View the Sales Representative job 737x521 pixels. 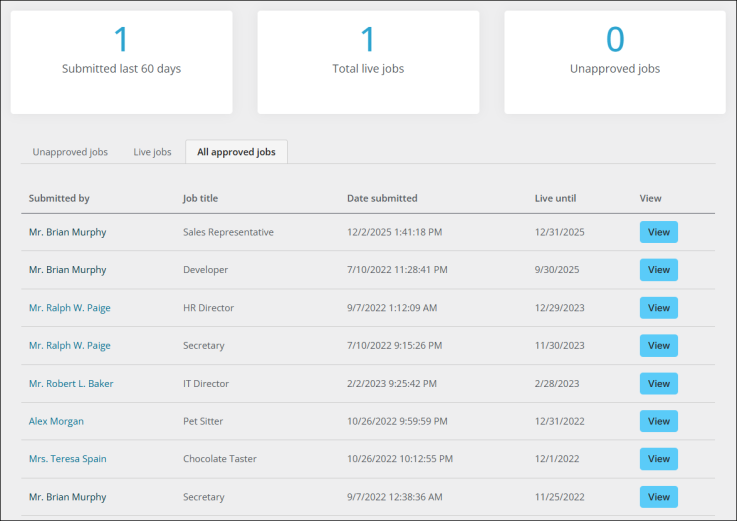point(658,232)
